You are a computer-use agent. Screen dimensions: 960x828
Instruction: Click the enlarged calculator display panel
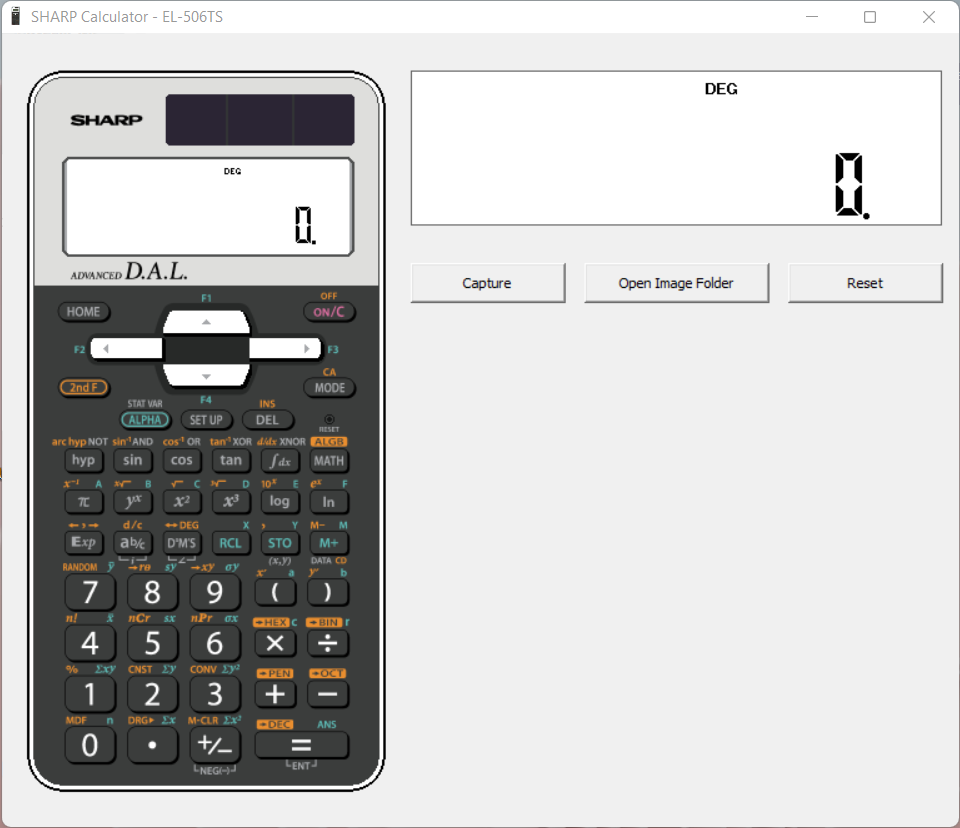tap(676, 148)
